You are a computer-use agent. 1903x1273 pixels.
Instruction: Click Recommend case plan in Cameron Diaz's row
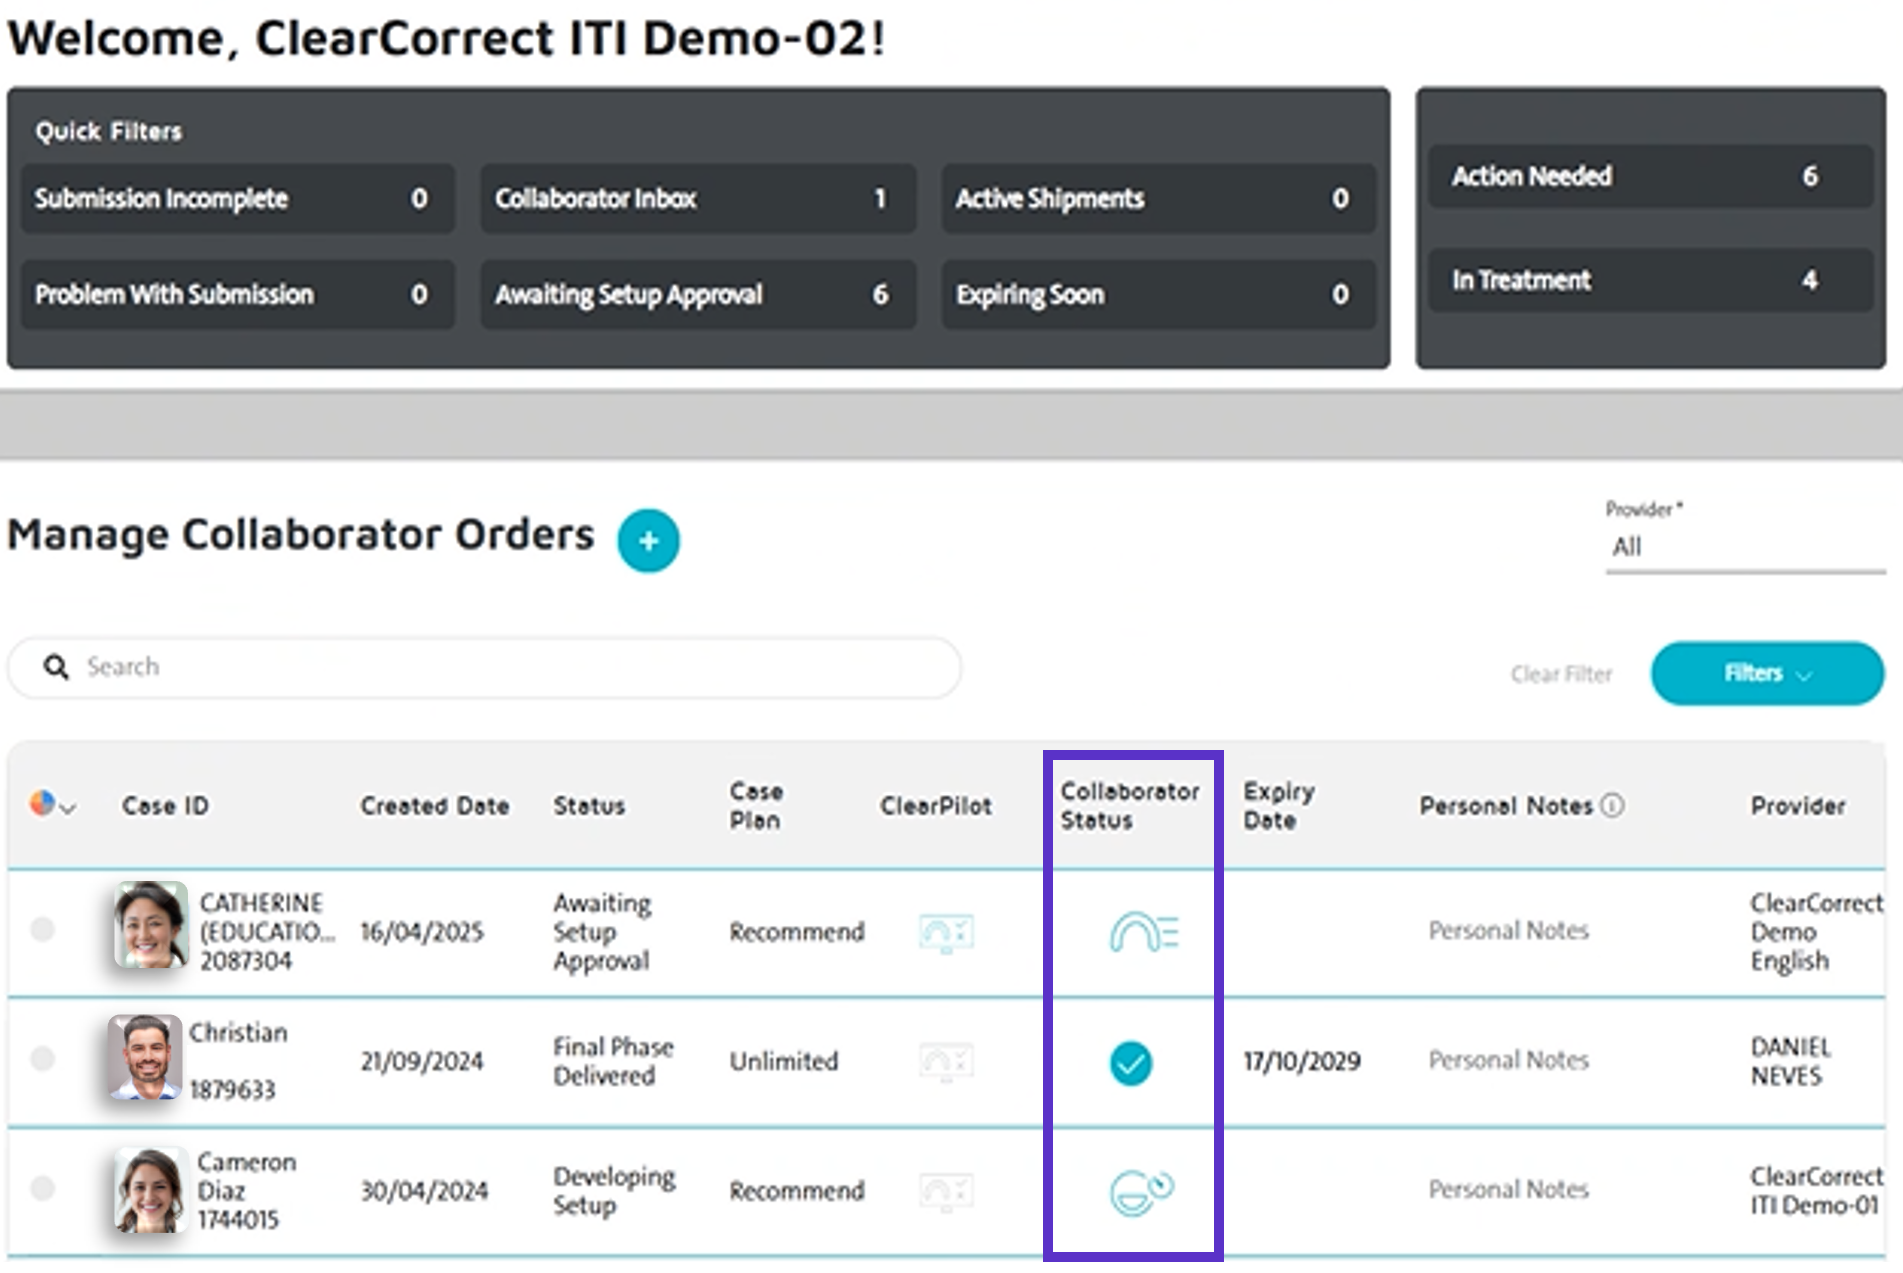pyautogui.click(x=797, y=1191)
